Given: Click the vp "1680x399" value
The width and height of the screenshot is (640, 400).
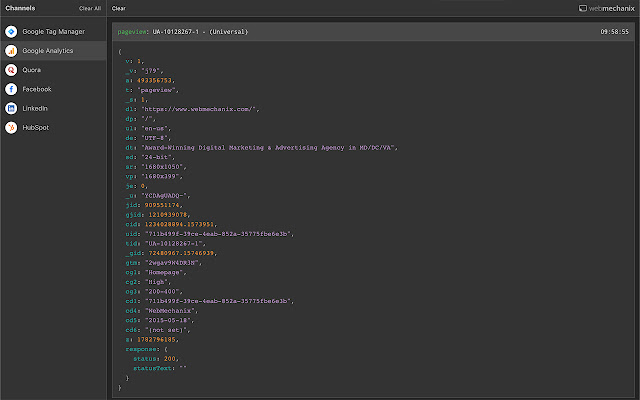Looking at the screenshot, I should [x=162, y=176].
